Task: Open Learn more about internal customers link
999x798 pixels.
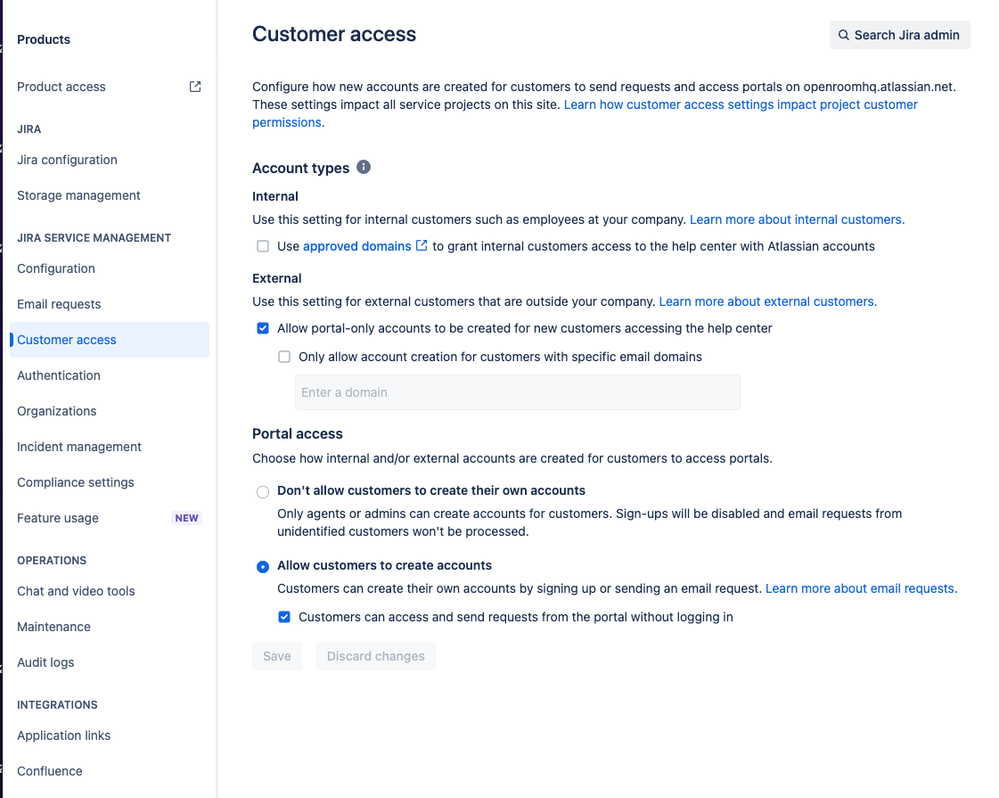Action: pos(797,219)
